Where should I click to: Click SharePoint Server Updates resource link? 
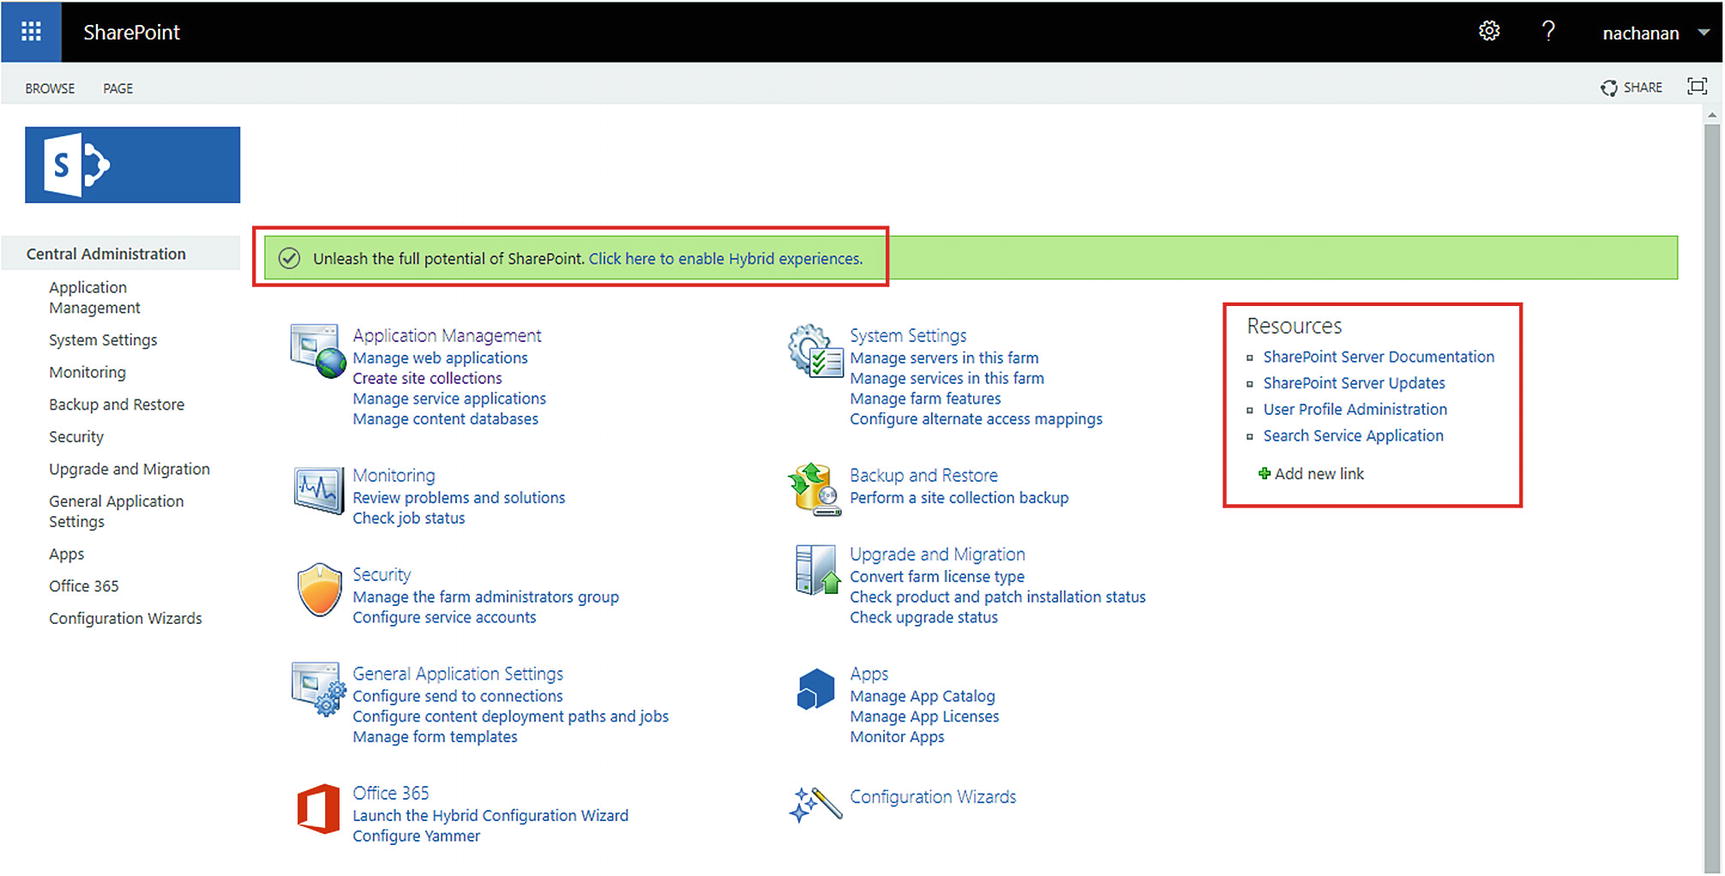point(1354,383)
